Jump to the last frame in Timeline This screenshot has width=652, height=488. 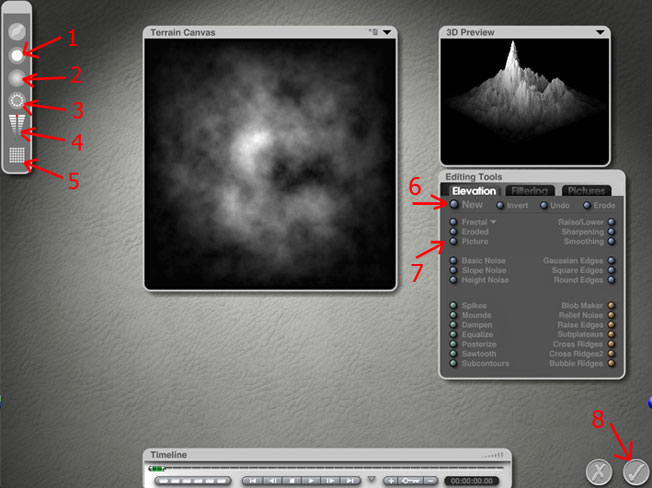pyautogui.click(x=351, y=481)
